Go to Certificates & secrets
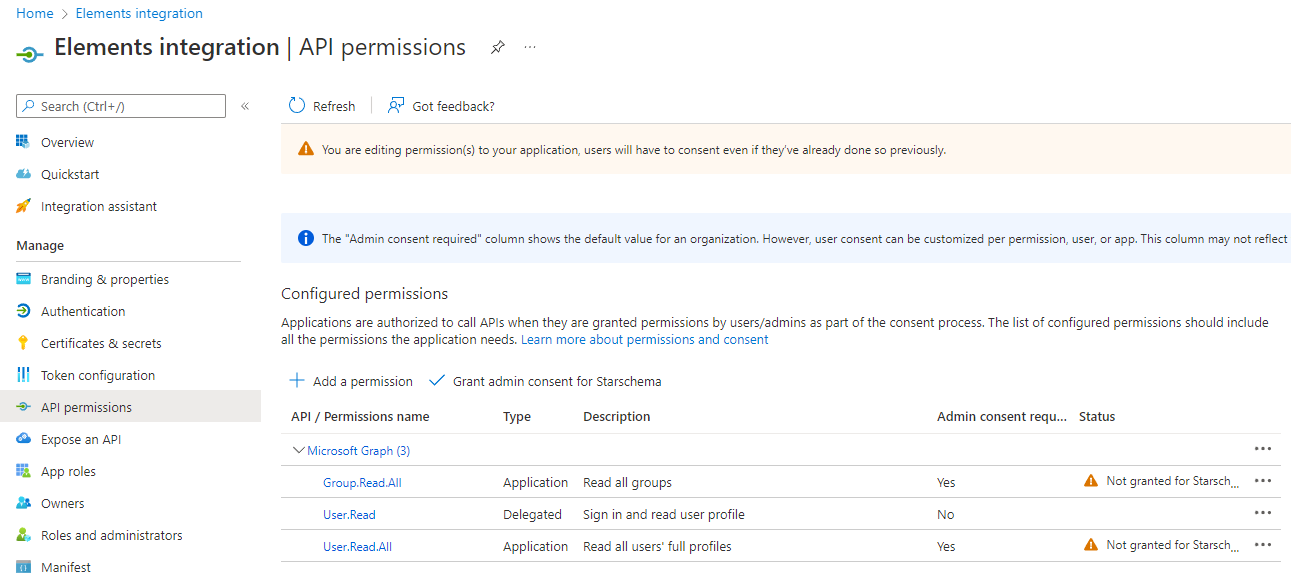The height and width of the screenshot is (582, 1291). 101,343
